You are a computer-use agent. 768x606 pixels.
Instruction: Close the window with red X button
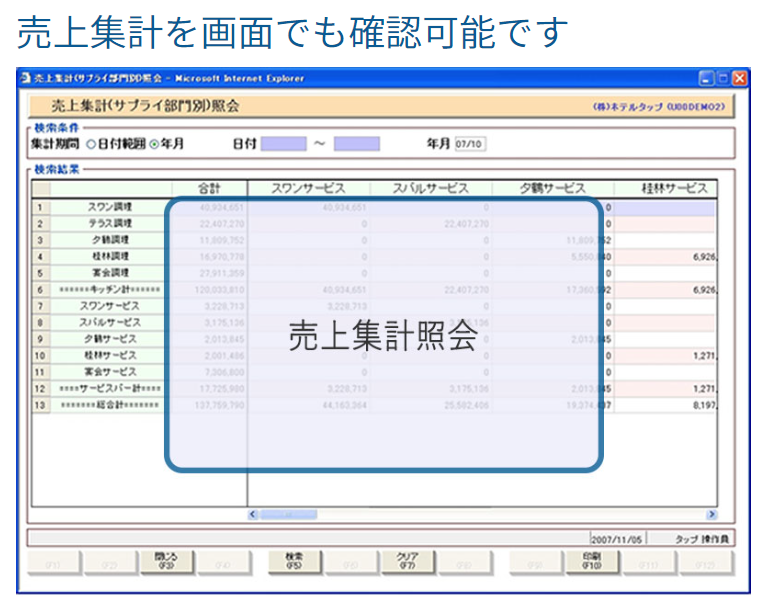point(739,78)
